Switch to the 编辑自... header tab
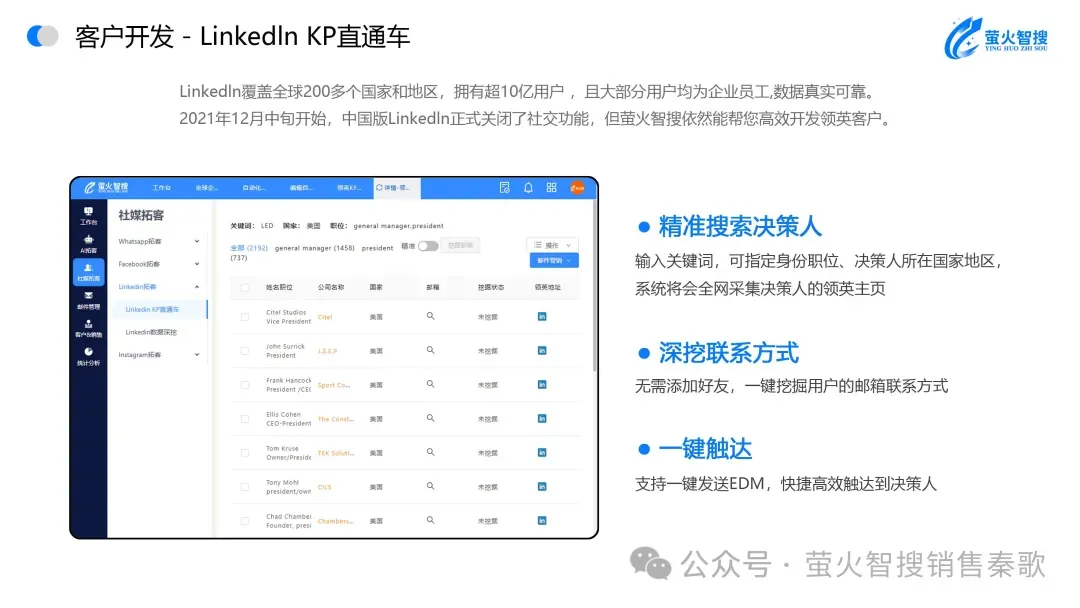 [x=300, y=188]
